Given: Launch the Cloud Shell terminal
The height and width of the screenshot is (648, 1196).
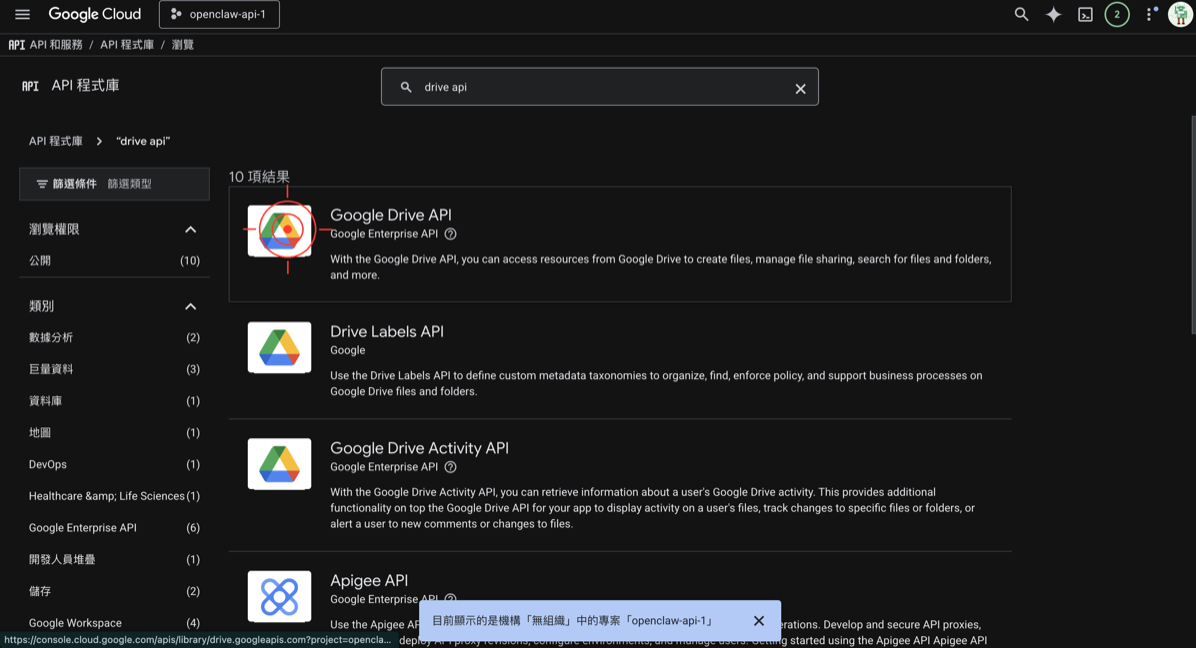Looking at the screenshot, I should pyautogui.click(x=1085, y=14).
